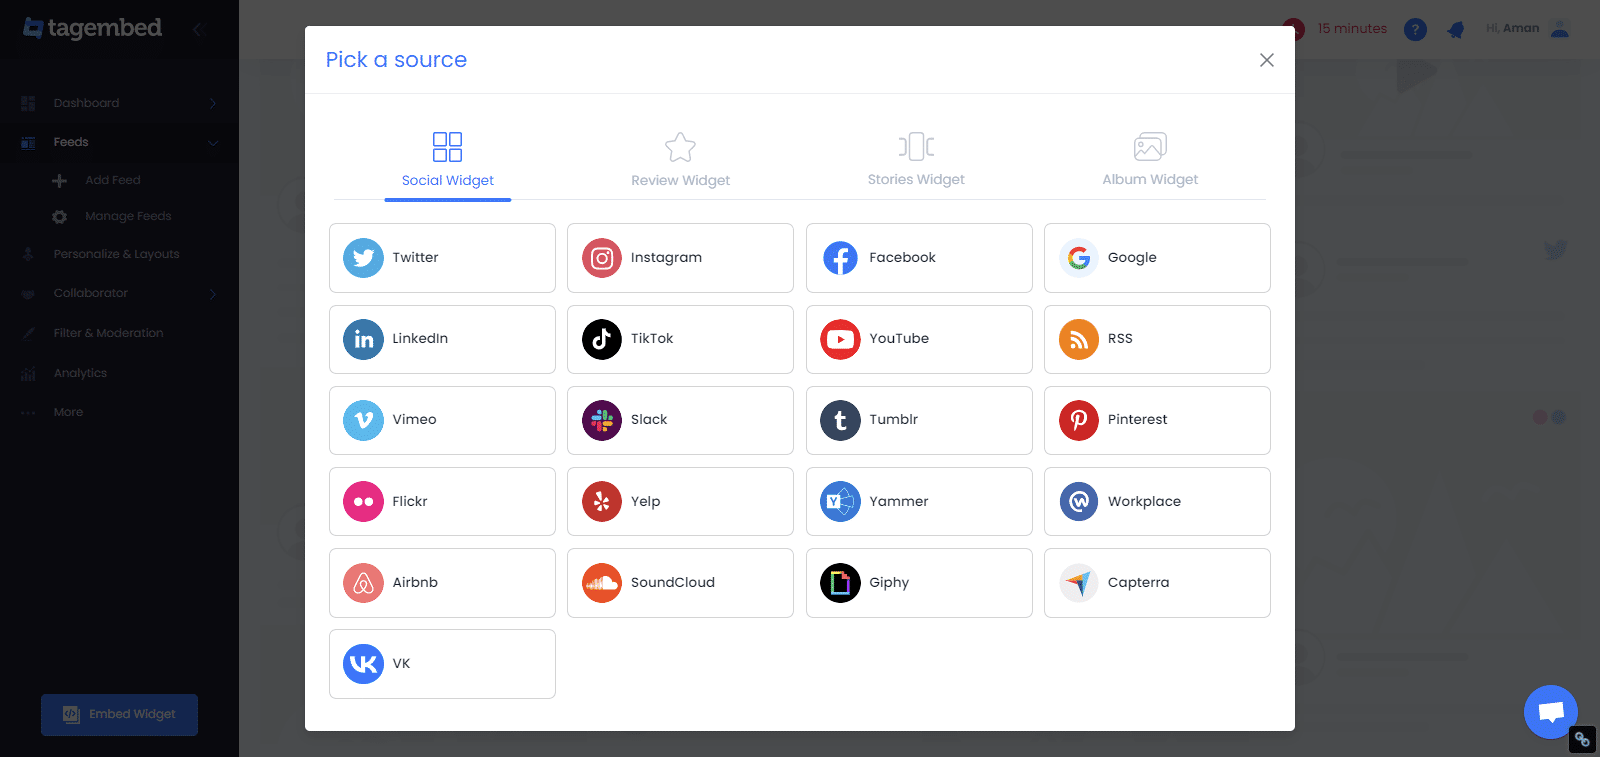Open the user profile avatar icon
The height and width of the screenshot is (757, 1600).
[x=1560, y=29]
